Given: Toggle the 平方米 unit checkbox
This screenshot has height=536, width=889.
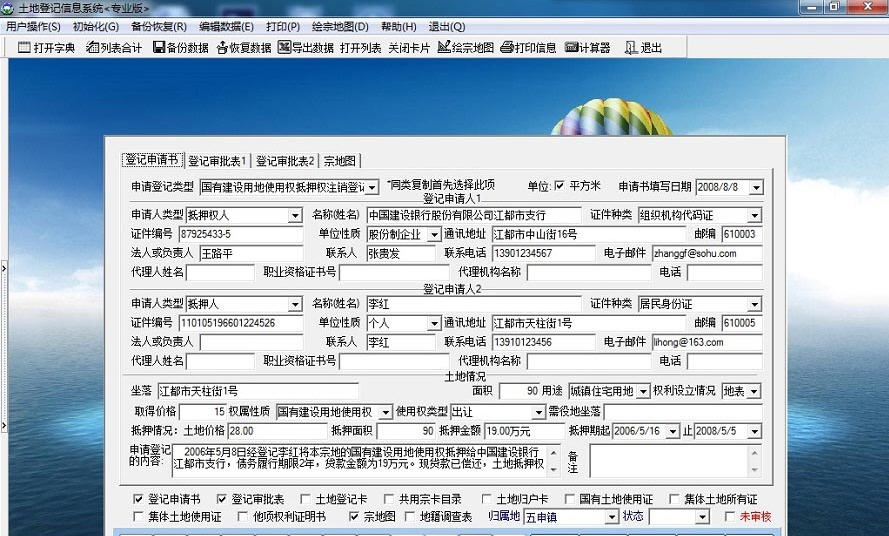Looking at the screenshot, I should pyautogui.click(x=560, y=185).
